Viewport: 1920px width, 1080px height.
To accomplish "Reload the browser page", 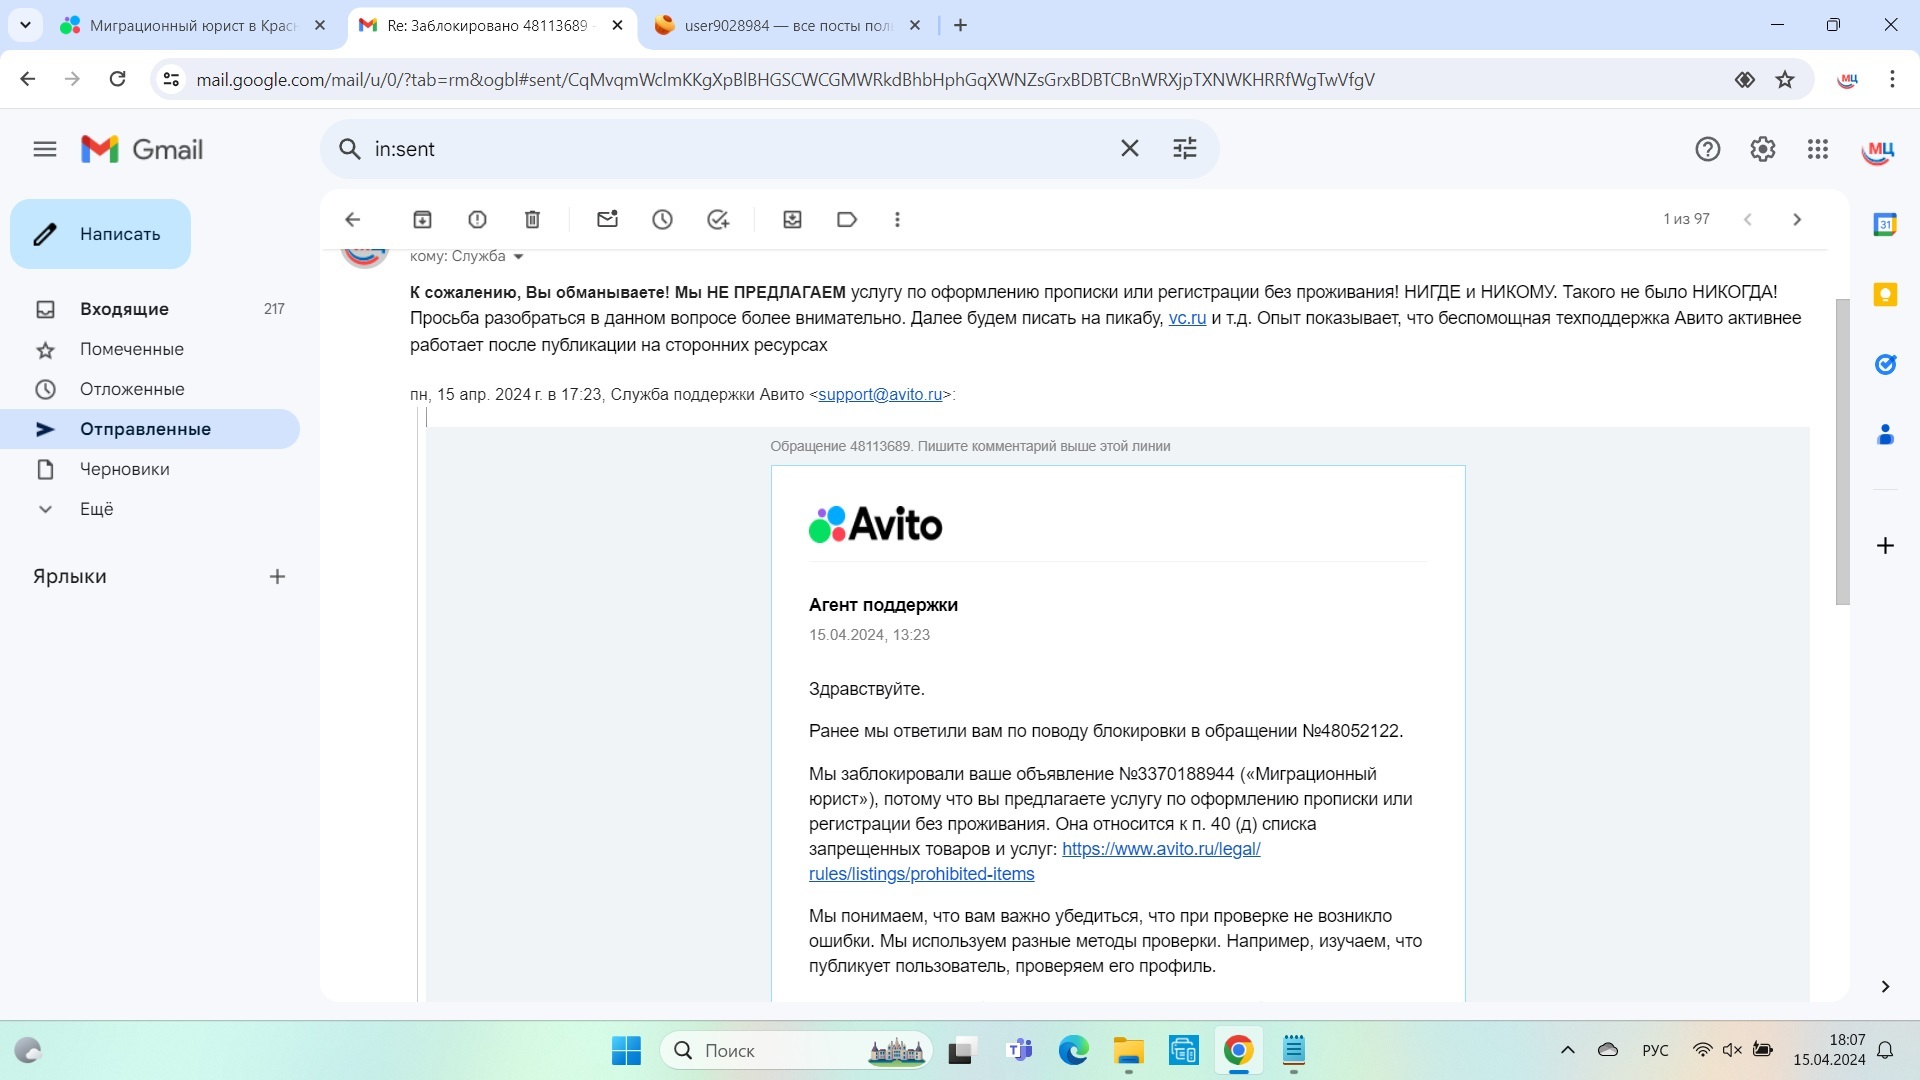I will pos(117,79).
